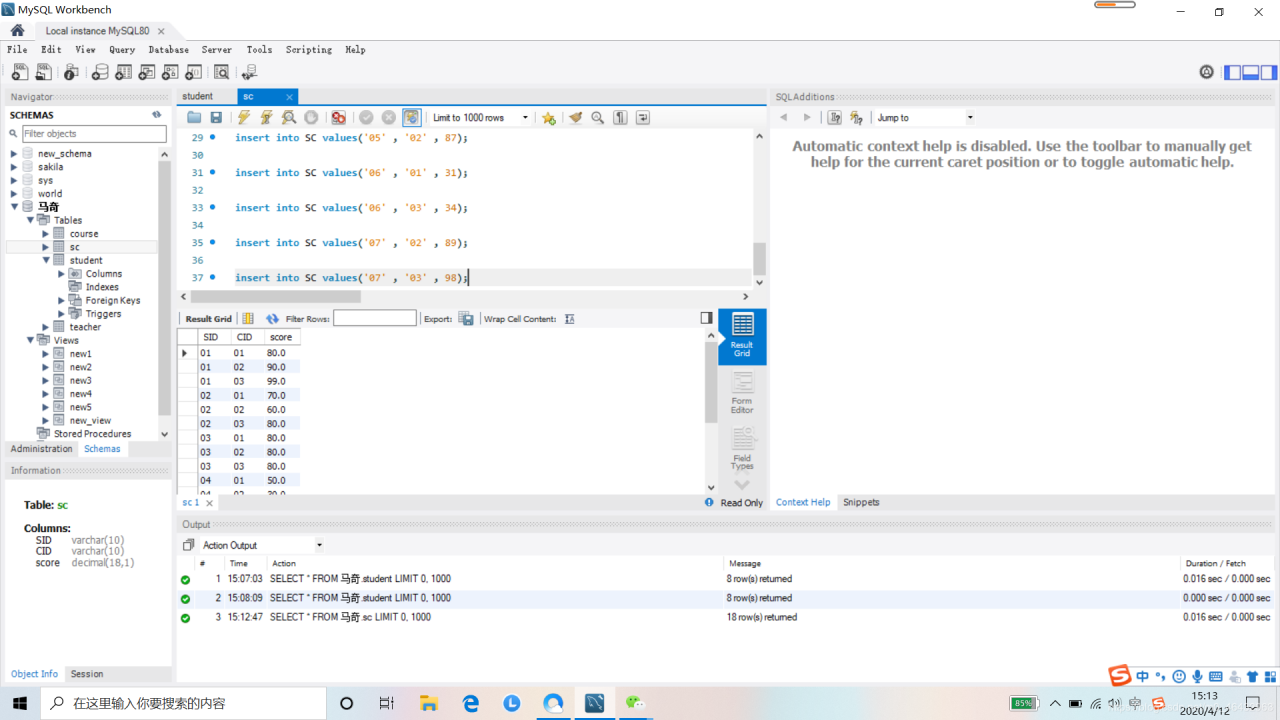This screenshot has height=720, width=1280.
Task: Create a new view toolbar icon
Action: tap(147, 72)
